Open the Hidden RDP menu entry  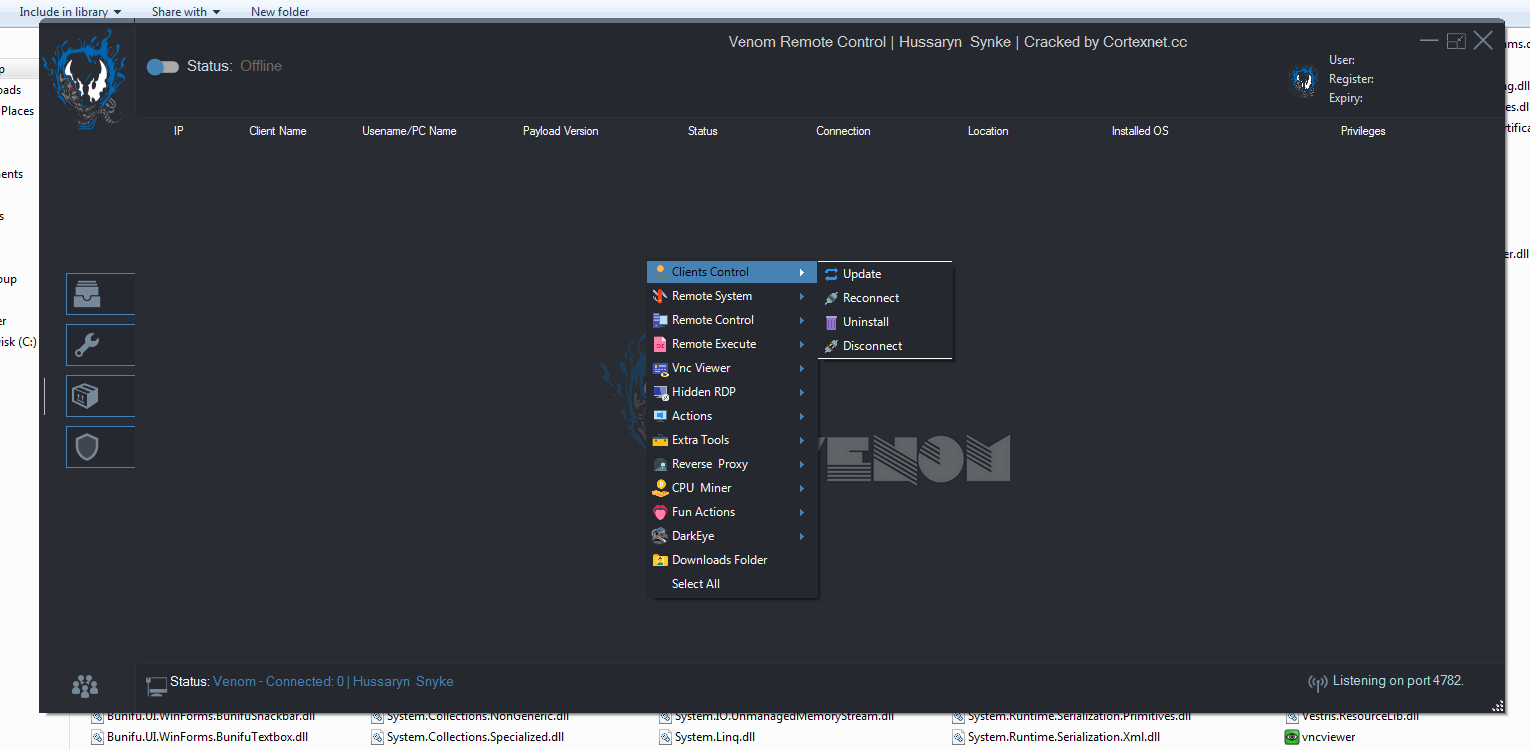click(730, 391)
